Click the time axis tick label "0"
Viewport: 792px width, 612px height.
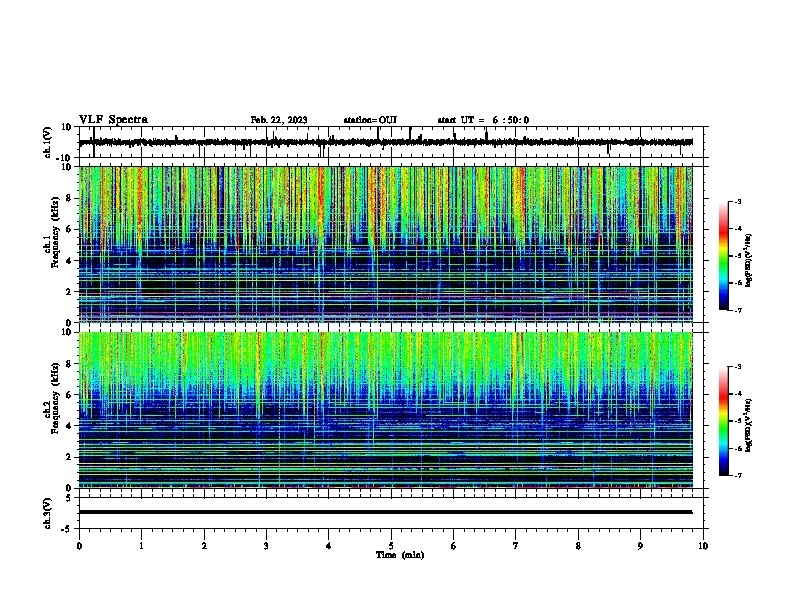click(x=79, y=546)
